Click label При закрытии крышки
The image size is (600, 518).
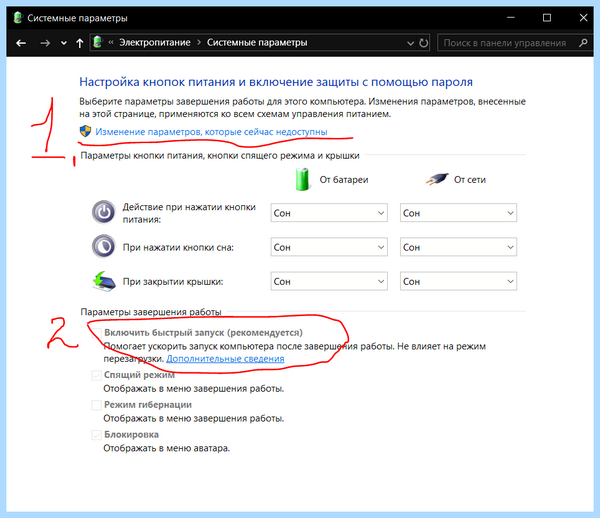[x=173, y=282]
